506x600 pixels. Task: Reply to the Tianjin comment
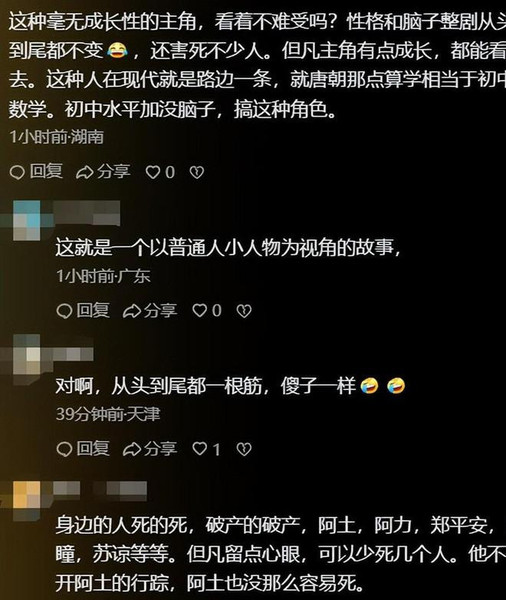point(83,448)
